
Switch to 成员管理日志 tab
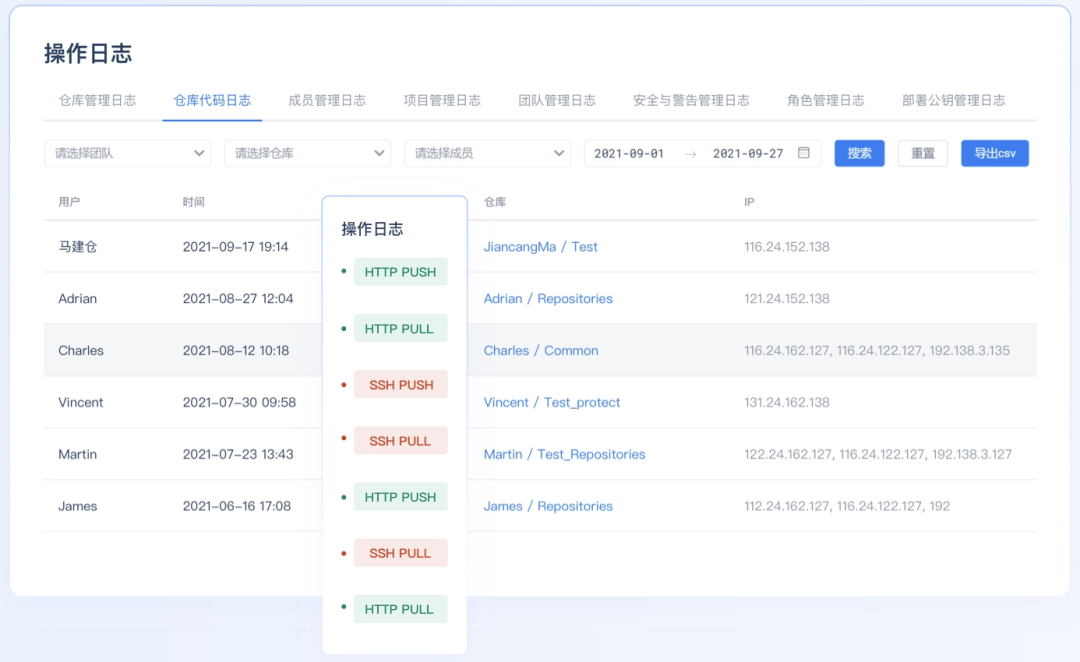(327, 101)
